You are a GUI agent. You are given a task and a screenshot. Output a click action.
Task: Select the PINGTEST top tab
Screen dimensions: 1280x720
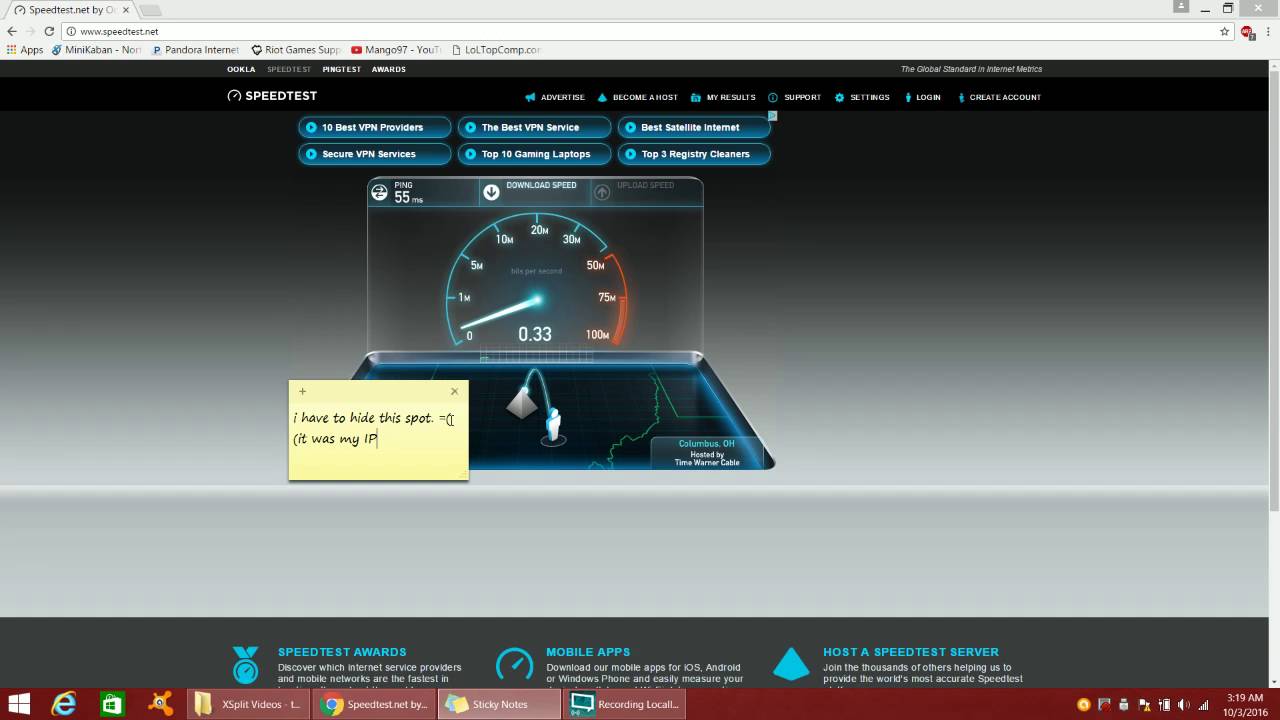point(342,69)
